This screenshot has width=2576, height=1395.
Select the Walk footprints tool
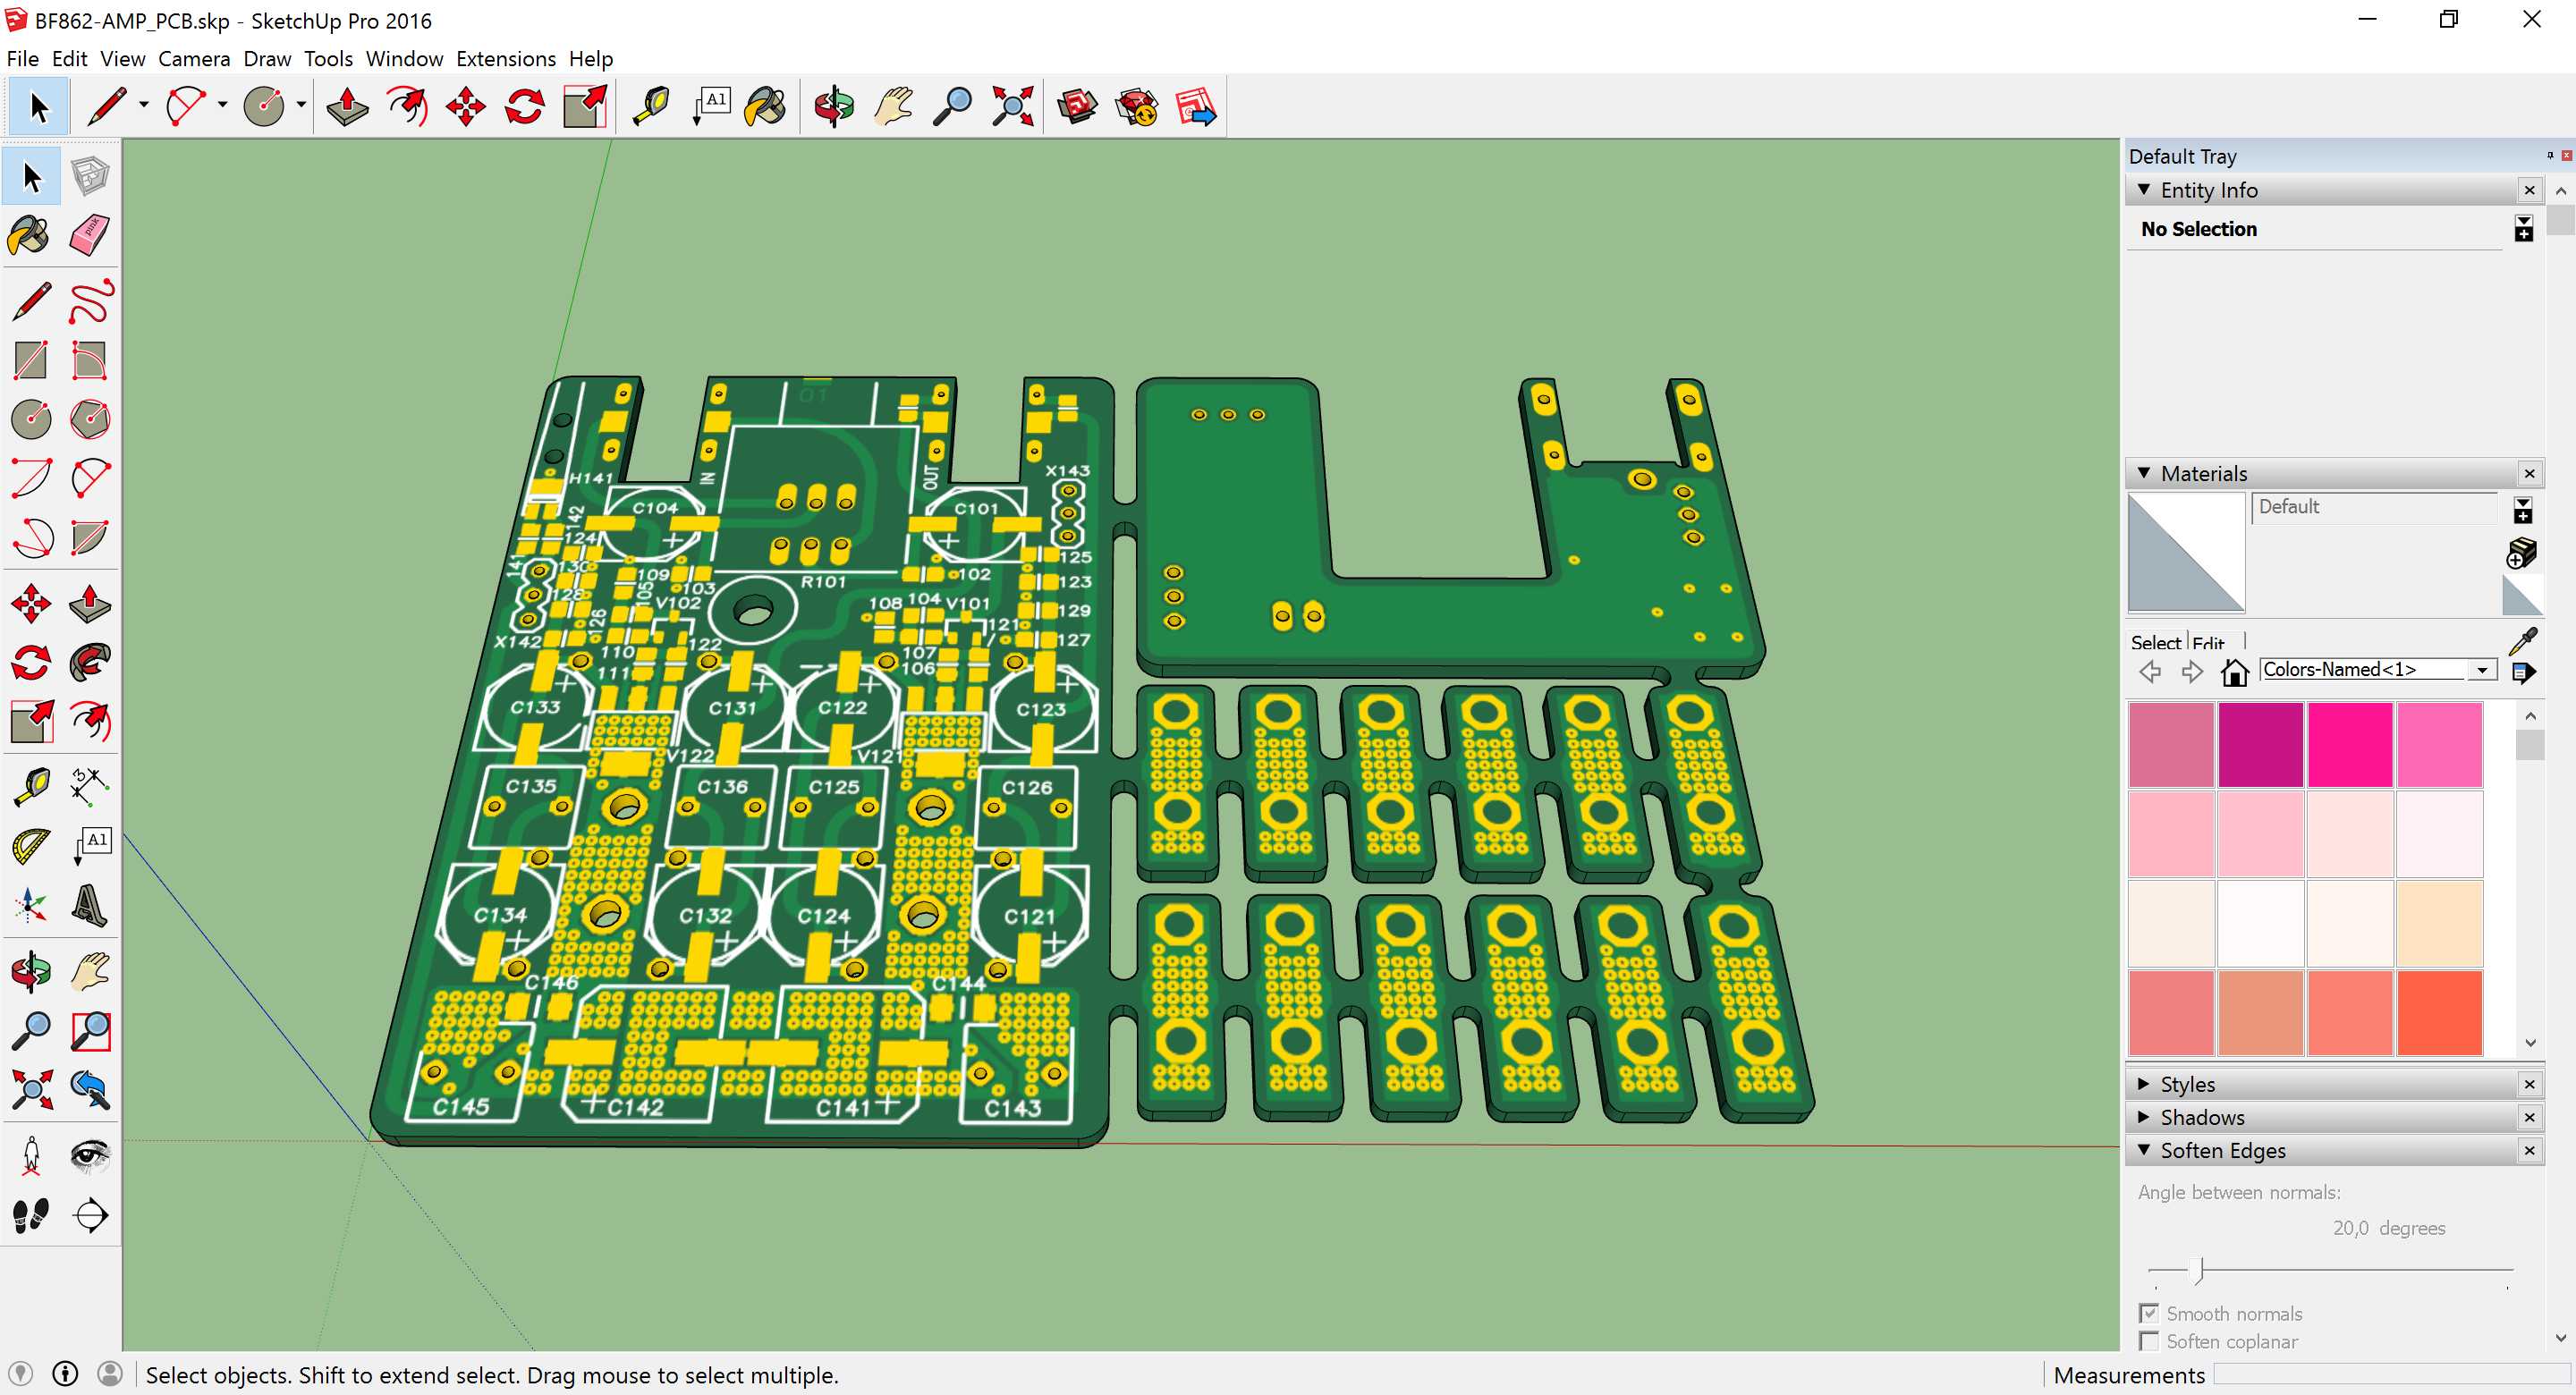(x=31, y=1214)
